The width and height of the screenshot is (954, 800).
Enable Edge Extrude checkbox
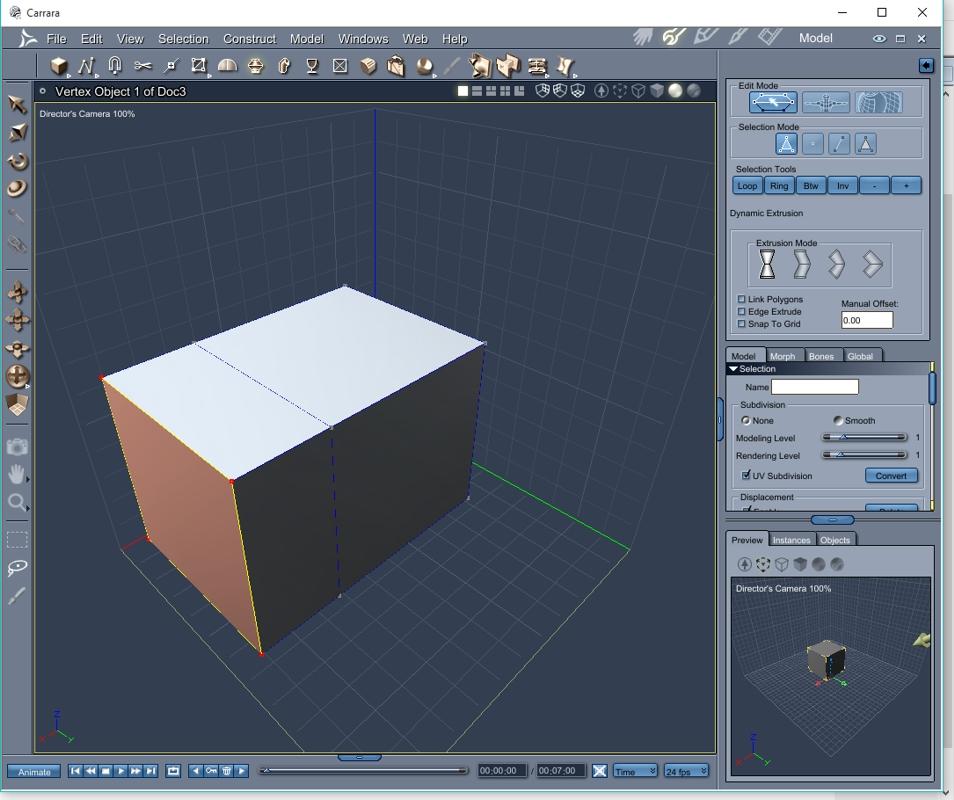[741, 311]
